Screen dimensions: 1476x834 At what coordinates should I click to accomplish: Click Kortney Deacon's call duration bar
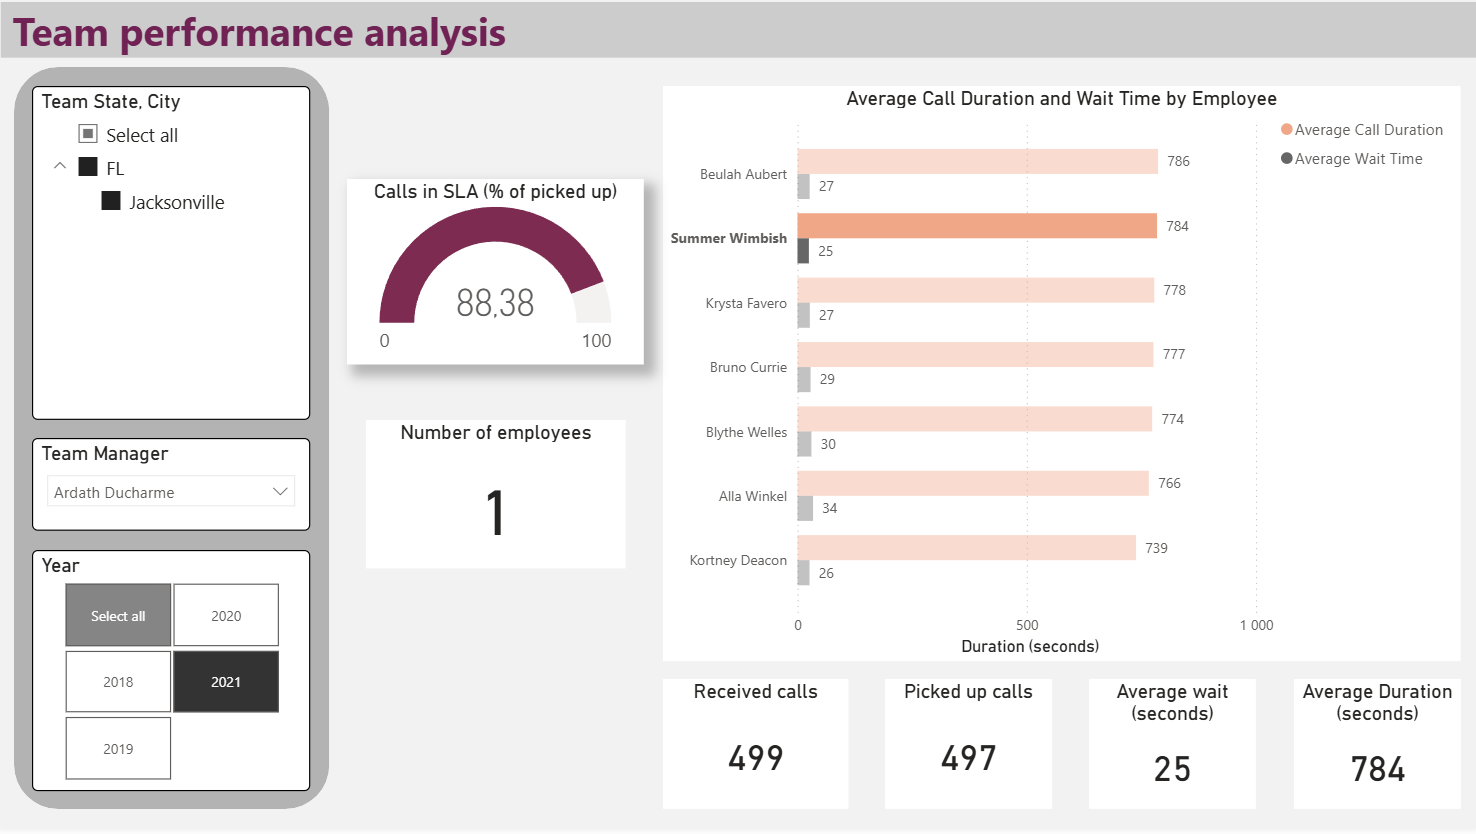point(966,548)
